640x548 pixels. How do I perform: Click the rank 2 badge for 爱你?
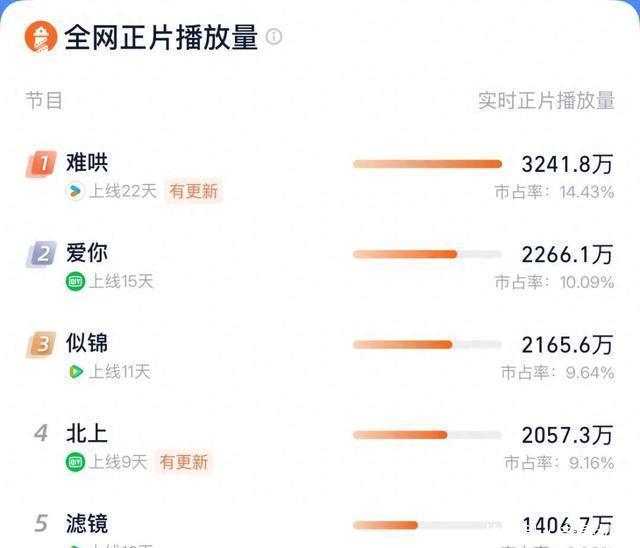(41, 254)
